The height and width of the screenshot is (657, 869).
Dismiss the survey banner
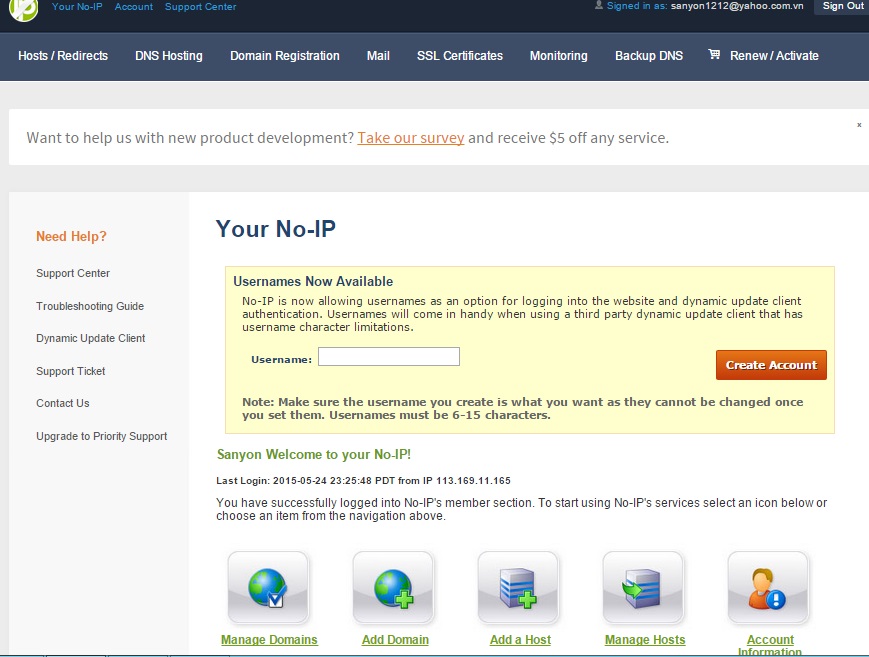pyautogui.click(x=859, y=125)
